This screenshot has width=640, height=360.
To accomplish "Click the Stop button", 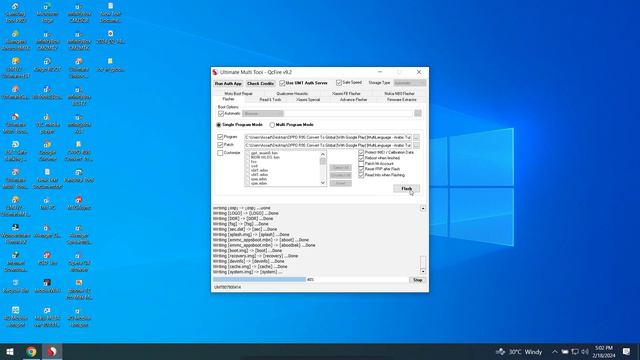I will (x=418, y=280).
